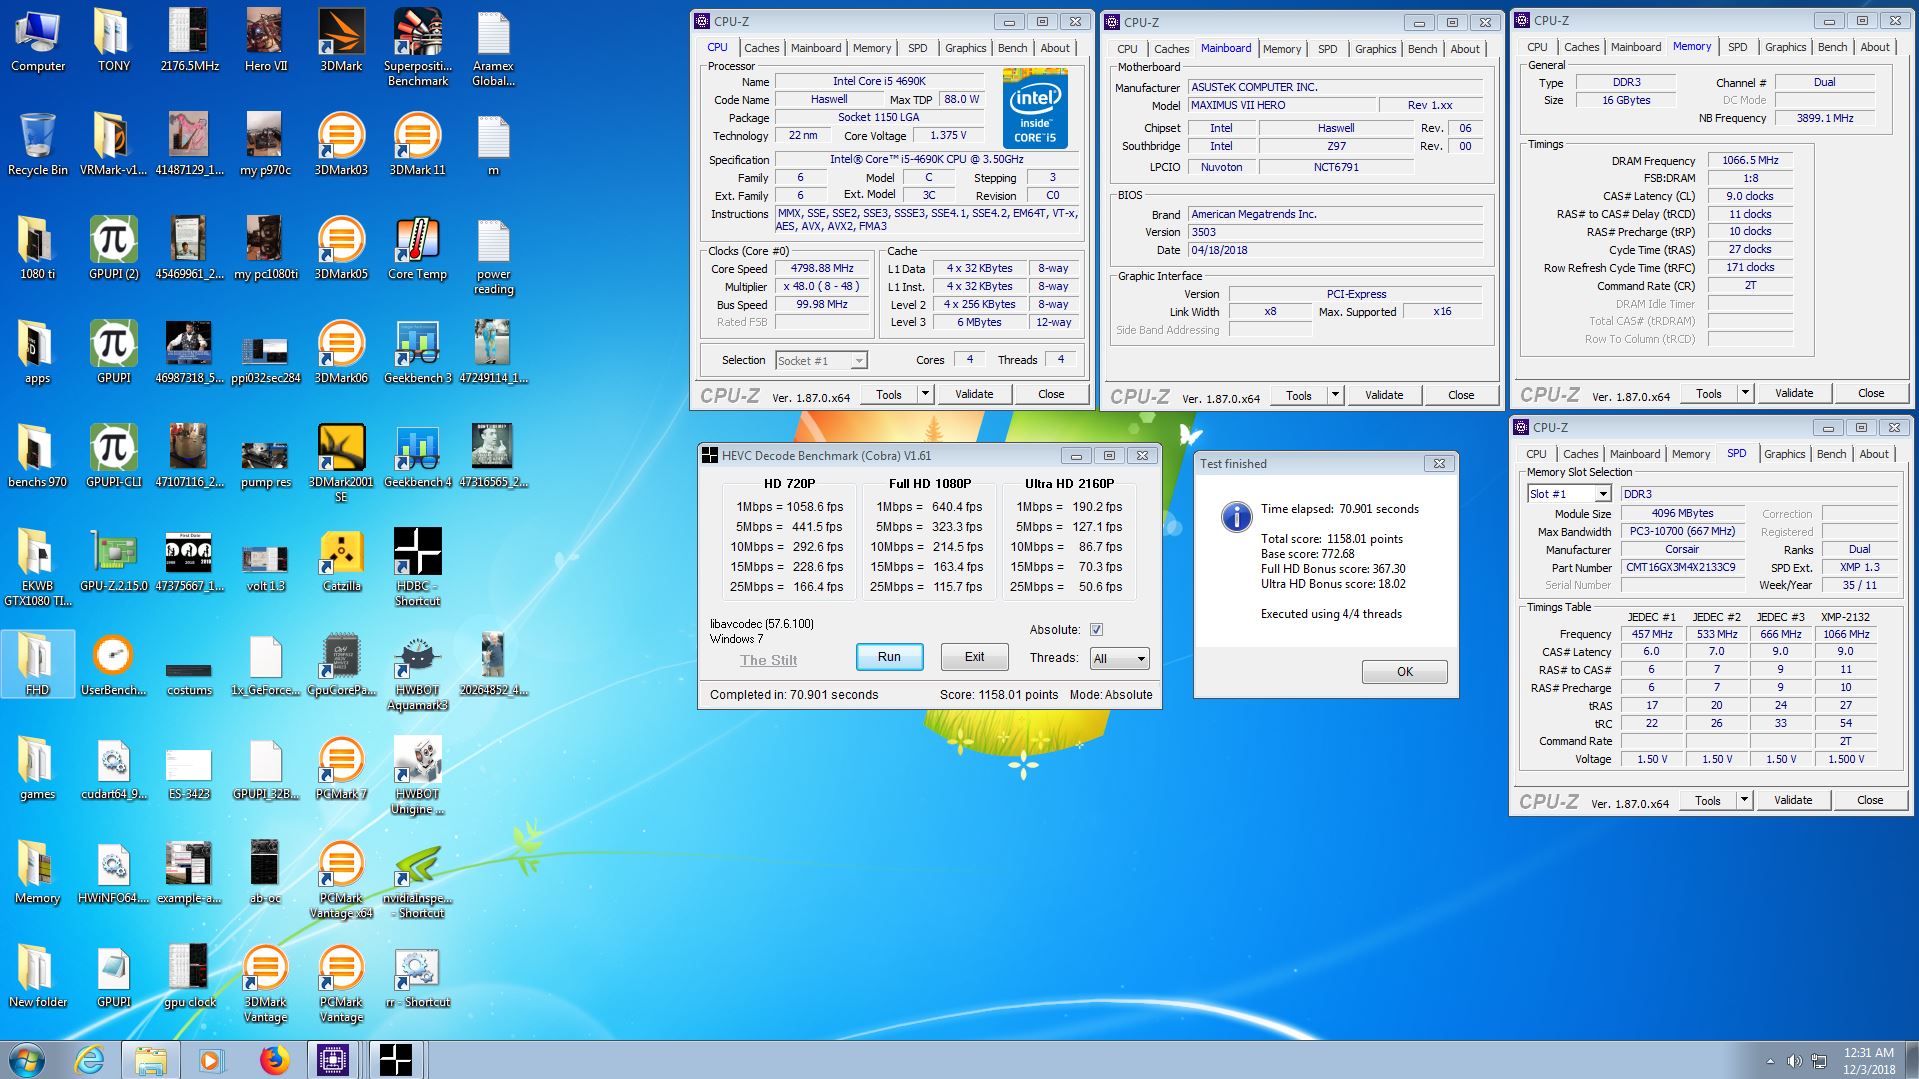Image resolution: width=1919 pixels, height=1079 pixels.
Task: Open the Slot #1 memory slot dropdown
Action: [x=1569, y=494]
